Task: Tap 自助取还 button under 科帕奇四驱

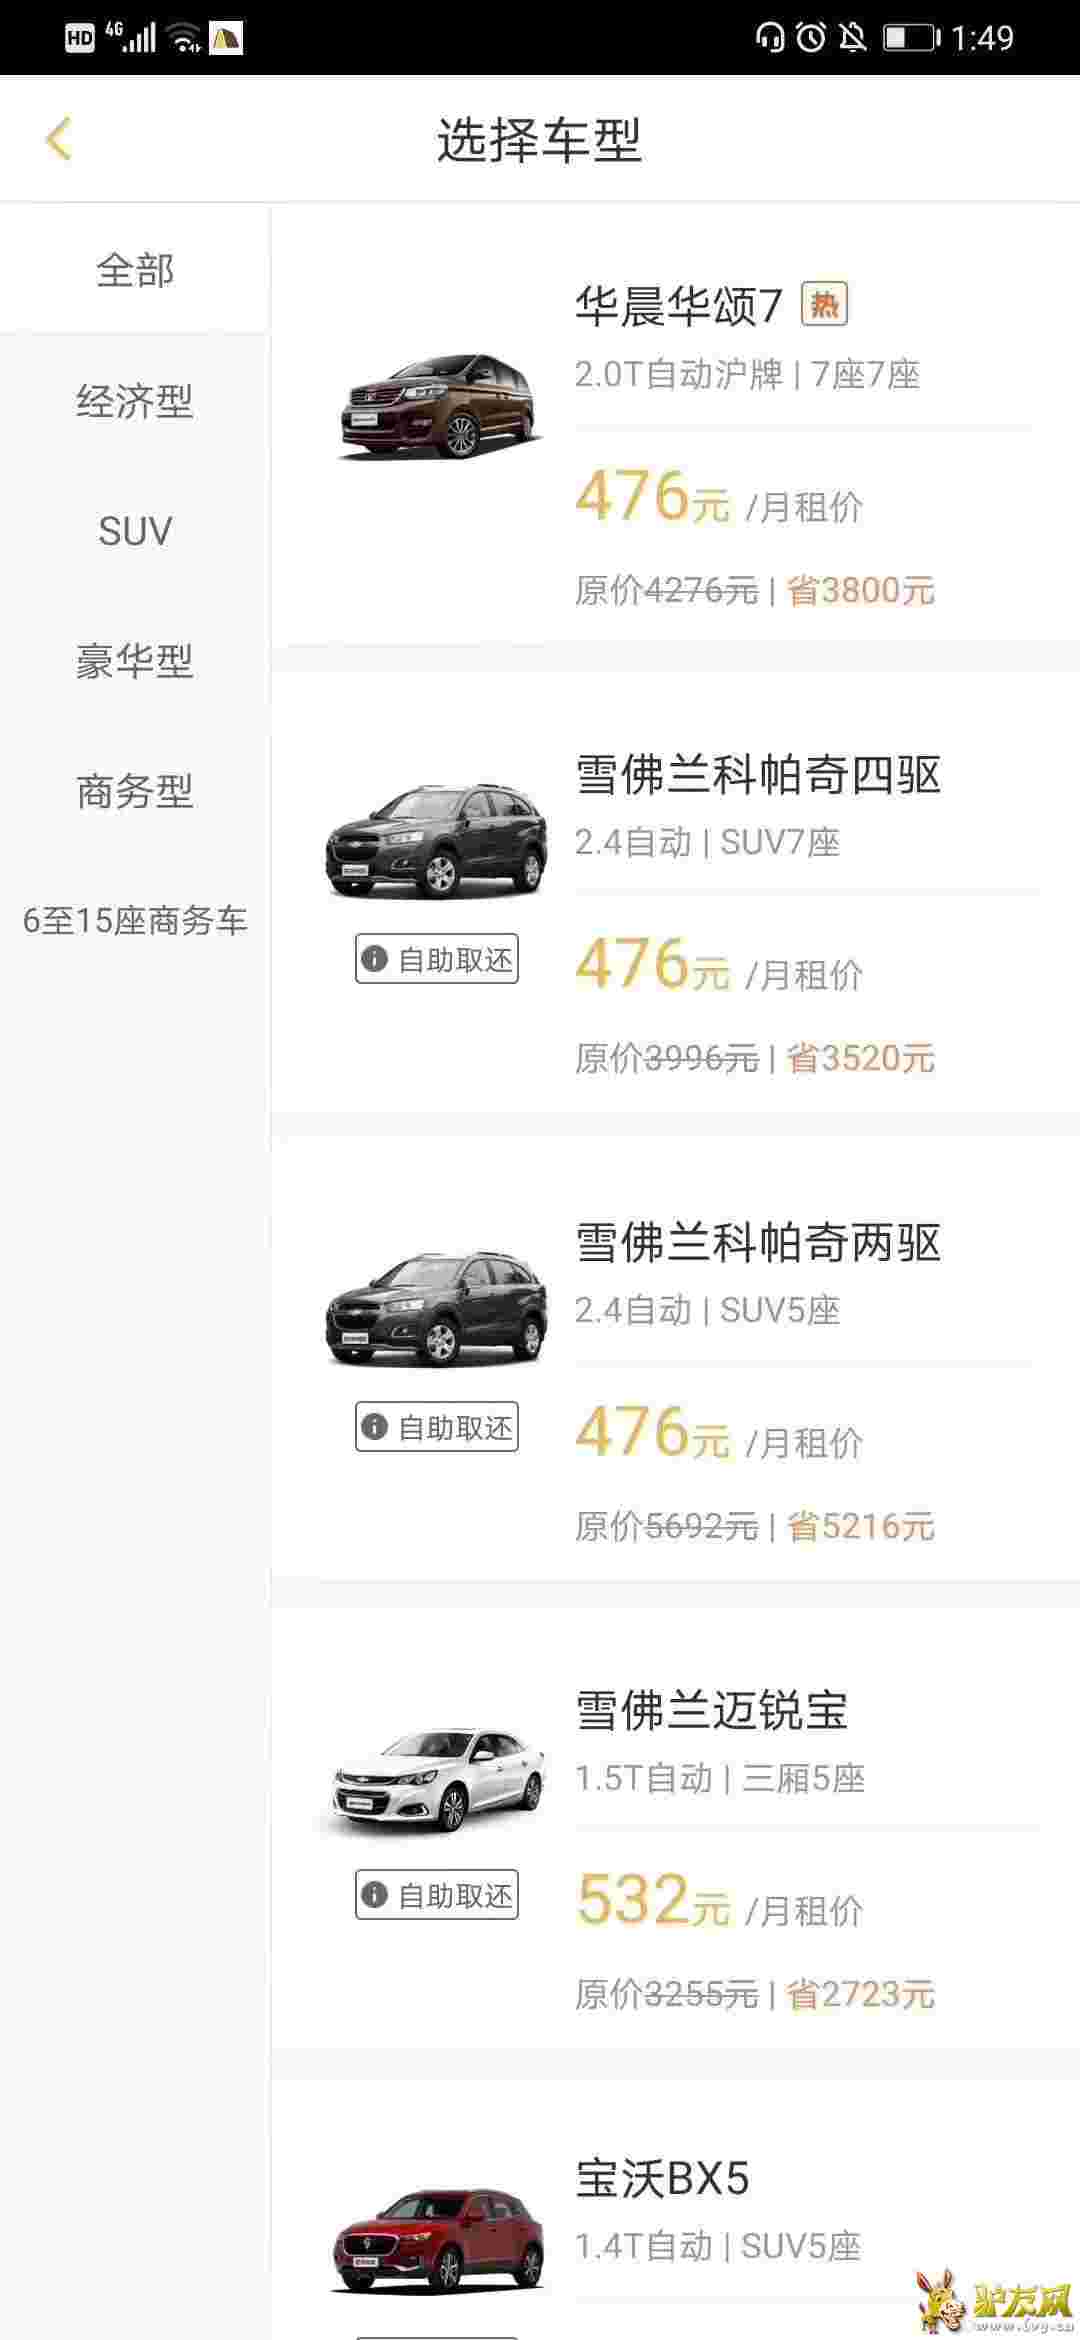Action: [437, 959]
